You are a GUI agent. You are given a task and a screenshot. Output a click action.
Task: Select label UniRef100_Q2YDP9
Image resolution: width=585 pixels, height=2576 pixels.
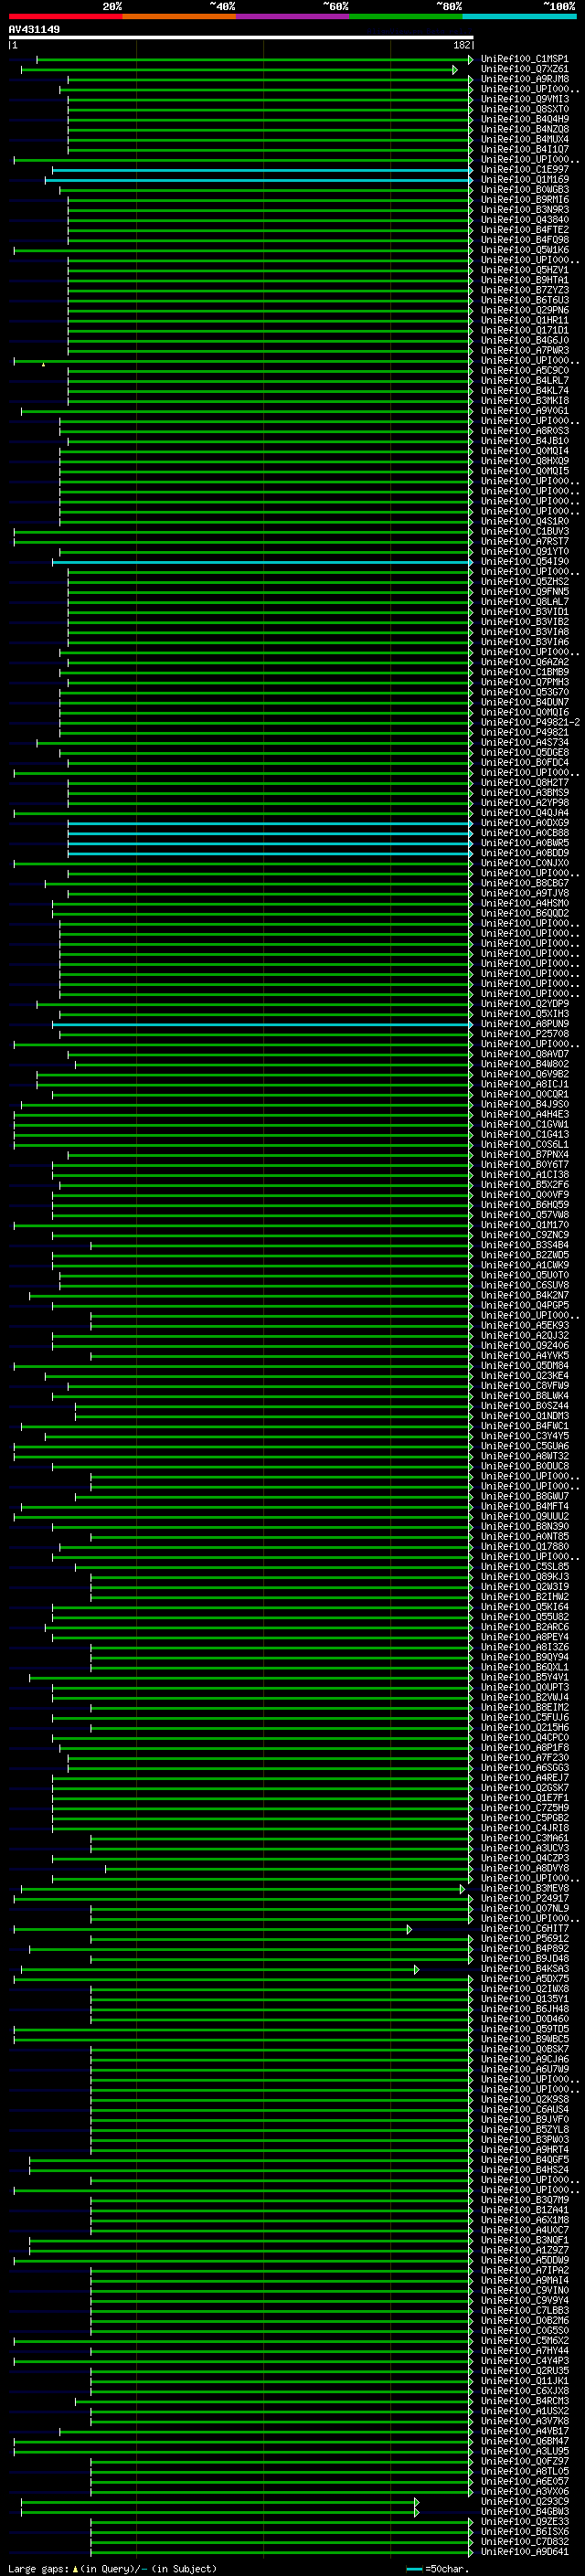525,1004
